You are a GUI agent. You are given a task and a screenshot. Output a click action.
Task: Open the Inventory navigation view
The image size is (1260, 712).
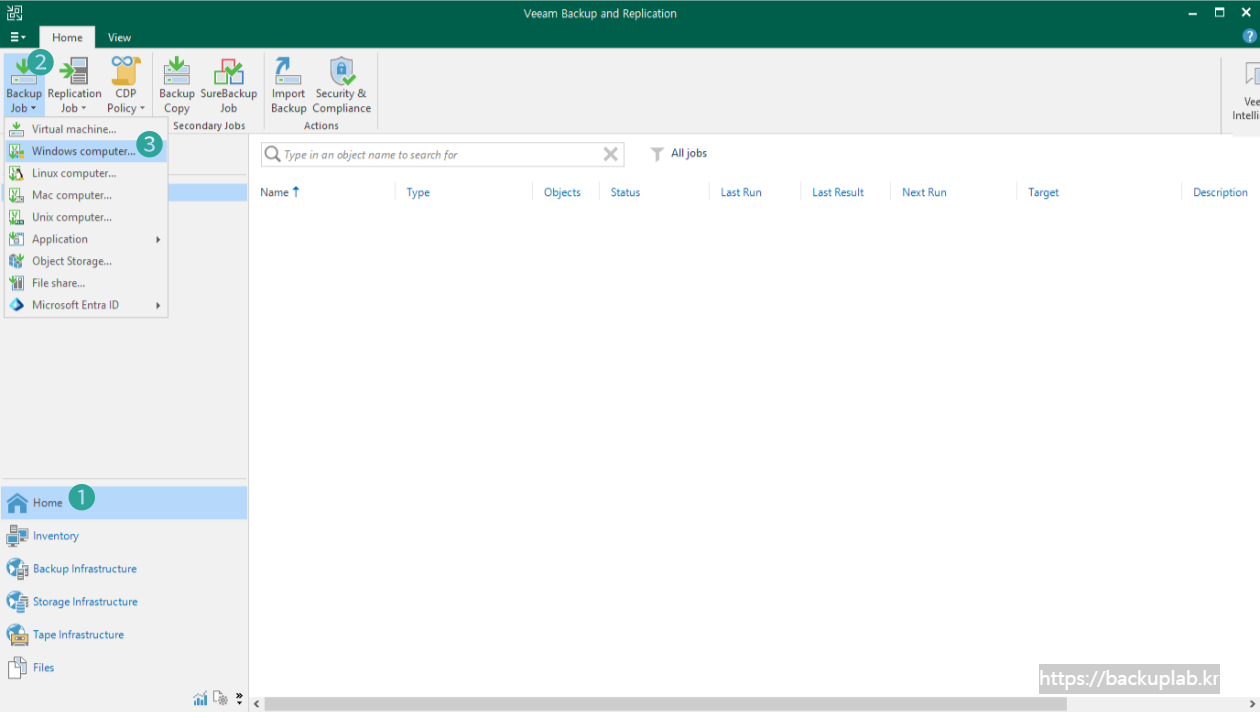coord(124,536)
